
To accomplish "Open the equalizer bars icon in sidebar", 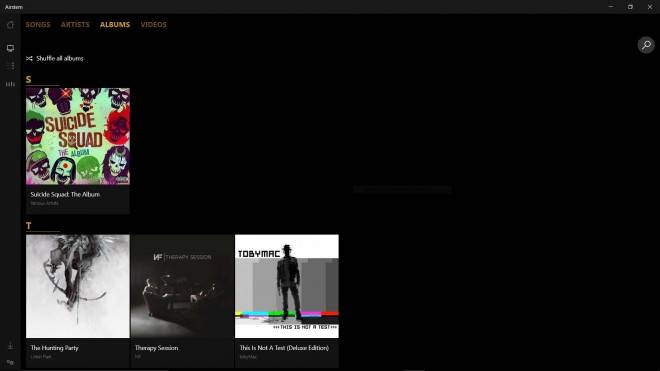I will coord(10,84).
